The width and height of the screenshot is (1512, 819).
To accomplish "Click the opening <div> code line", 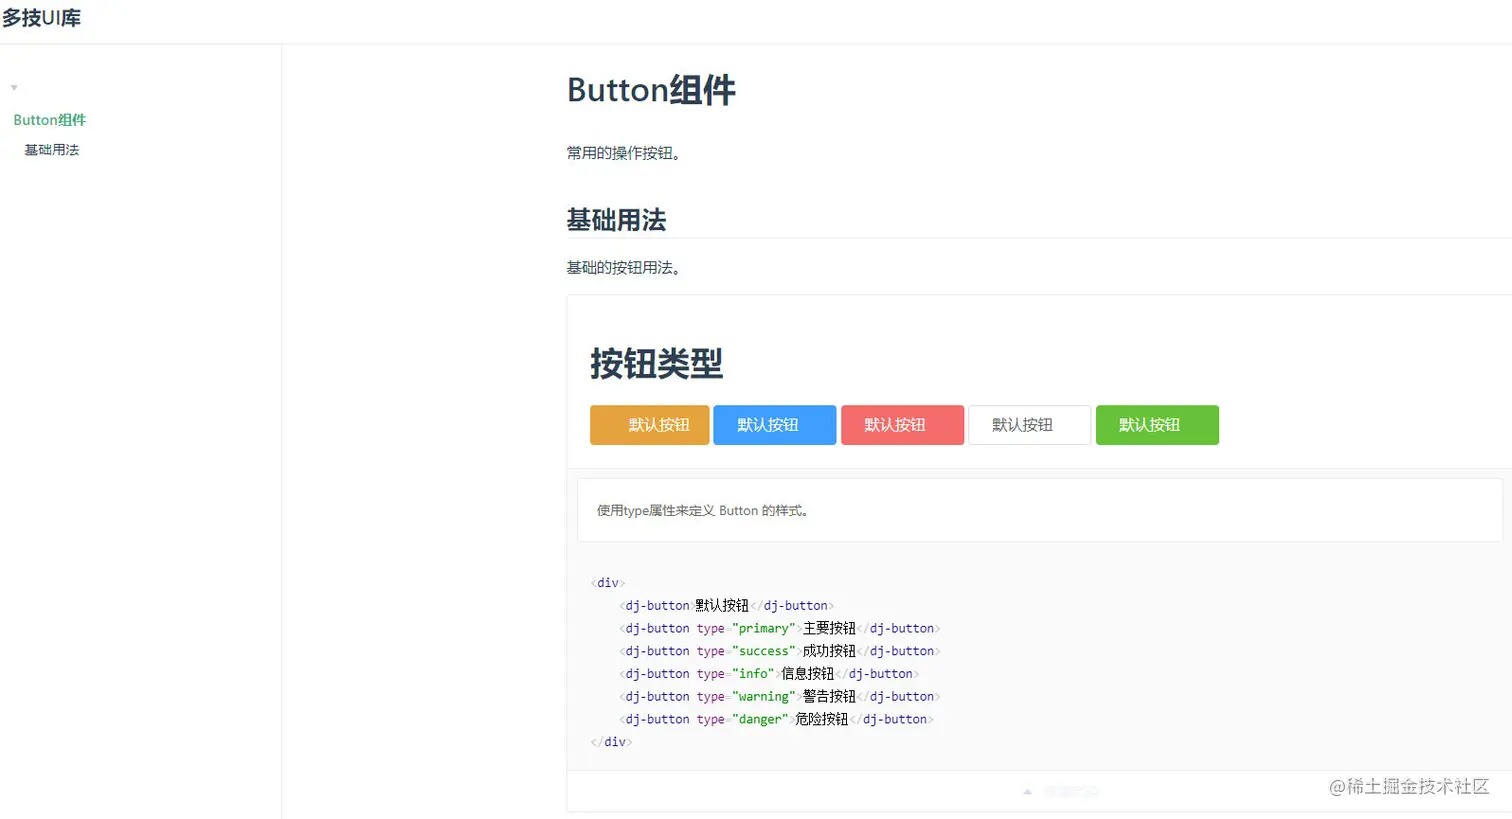I will tap(608, 583).
